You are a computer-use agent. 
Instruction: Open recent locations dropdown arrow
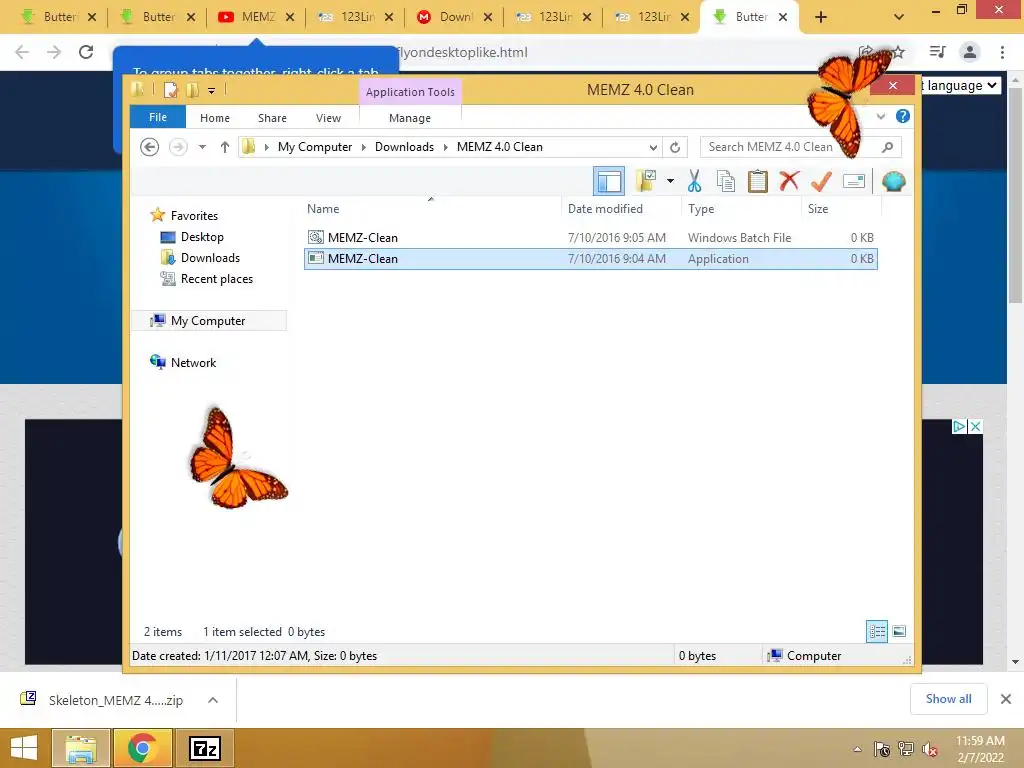202,147
